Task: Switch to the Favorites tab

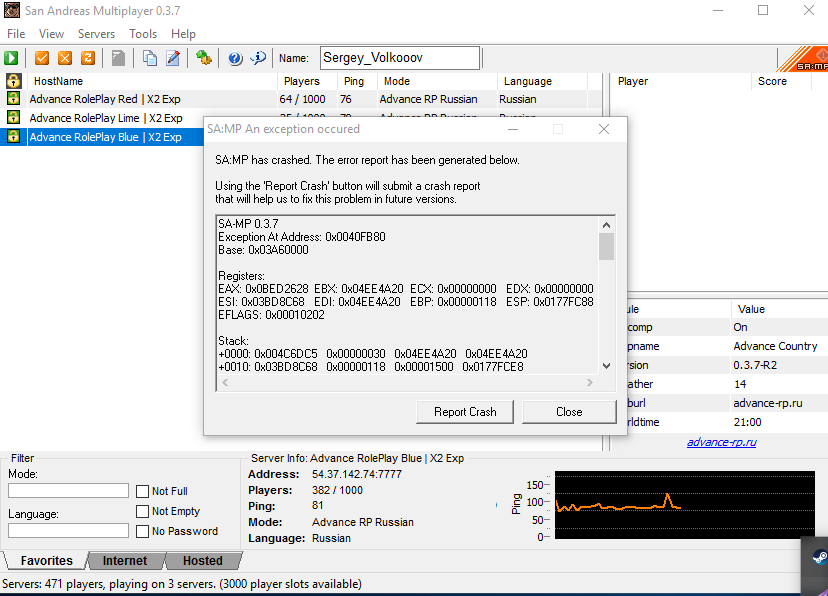Action: pos(46,561)
